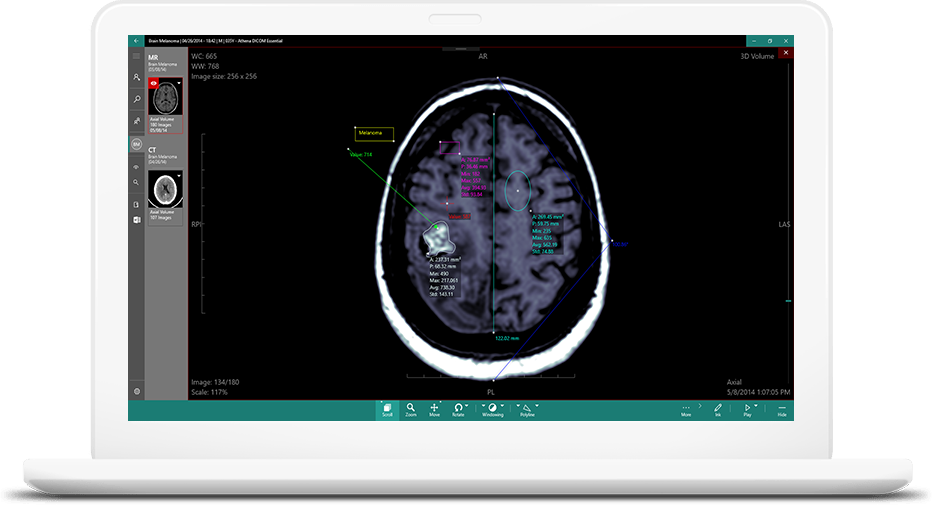Open the hamburger menu in the sidebar
Screen dimensions: 932x505
(137, 56)
